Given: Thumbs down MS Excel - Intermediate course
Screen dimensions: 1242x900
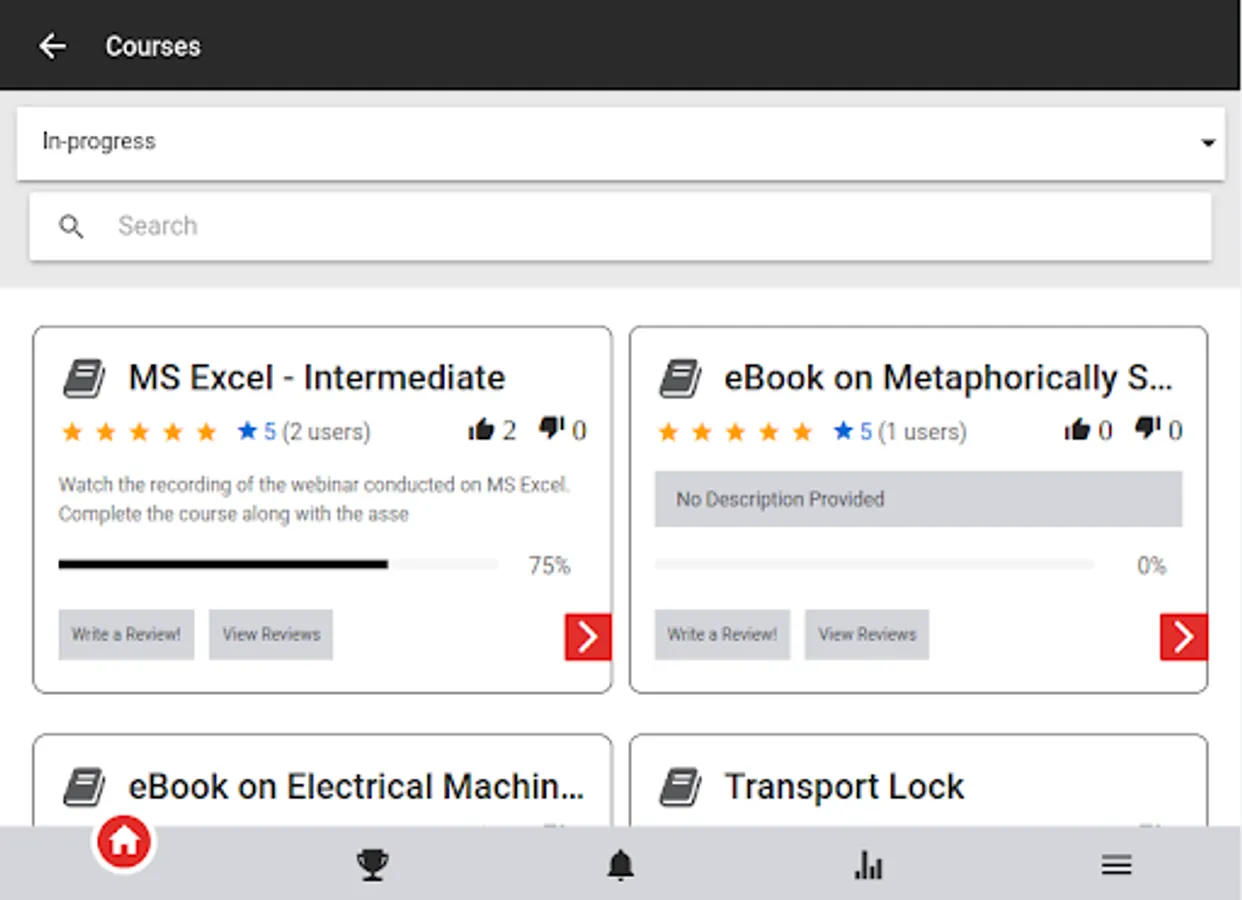Looking at the screenshot, I should (x=551, y=430).
